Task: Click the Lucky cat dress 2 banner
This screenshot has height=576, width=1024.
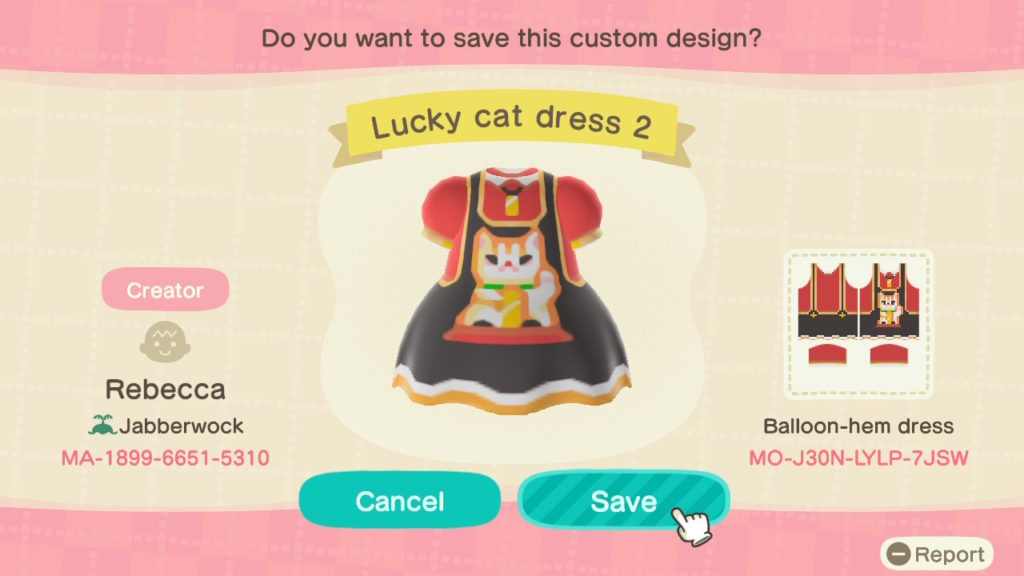Action: (x=511, y=124)
